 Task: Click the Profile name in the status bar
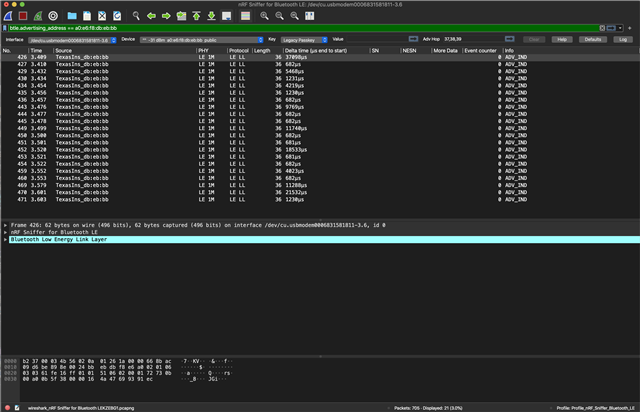point(596,408)
